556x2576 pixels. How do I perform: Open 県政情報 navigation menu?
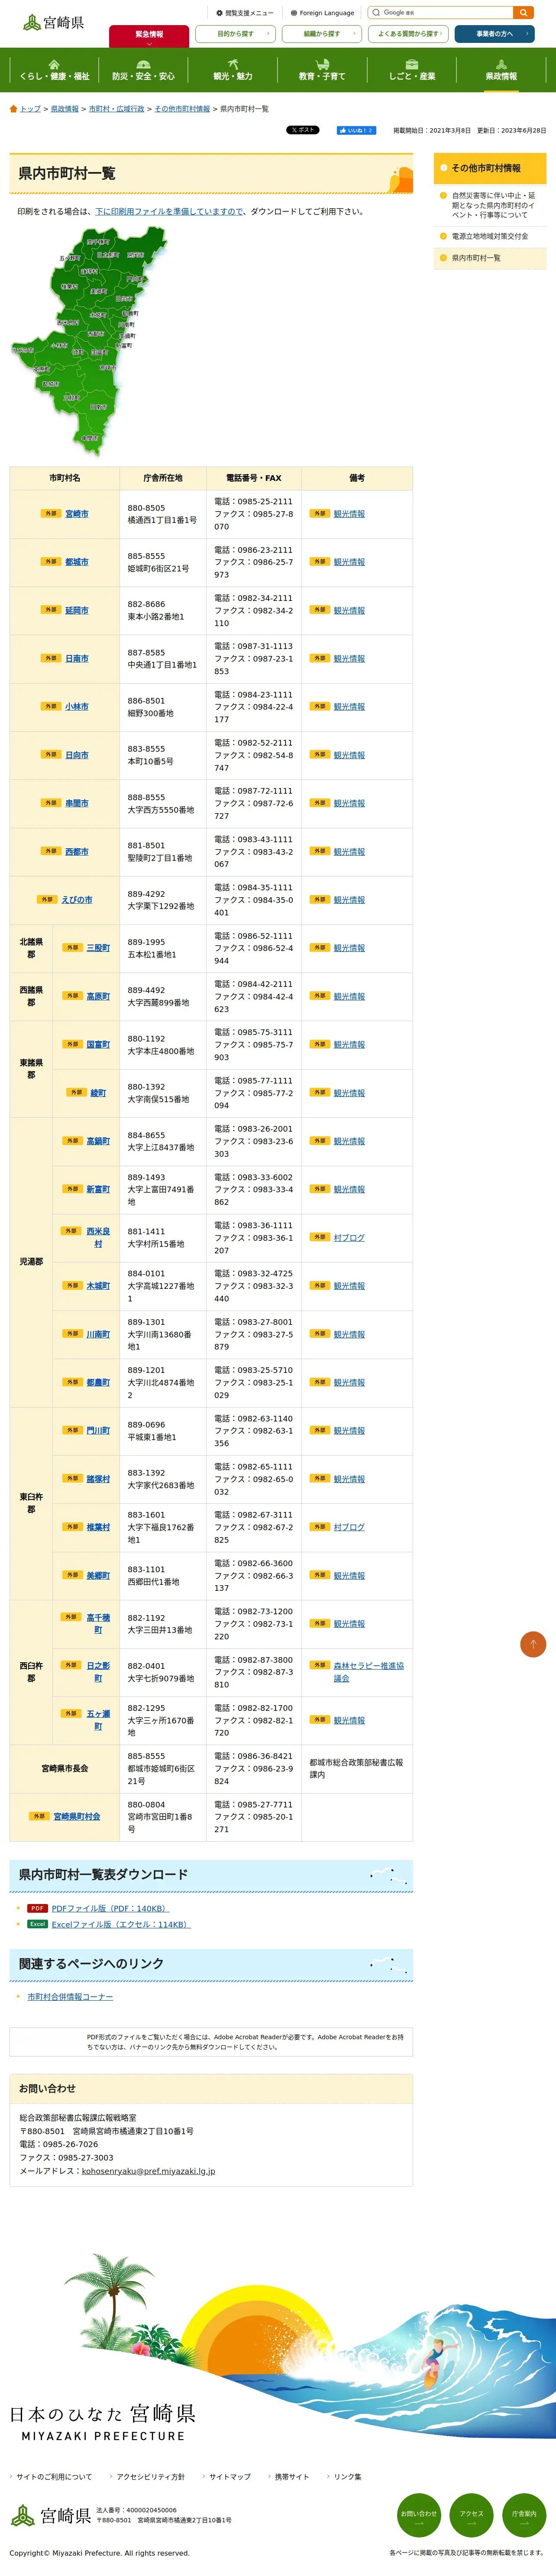click(501, 70)
